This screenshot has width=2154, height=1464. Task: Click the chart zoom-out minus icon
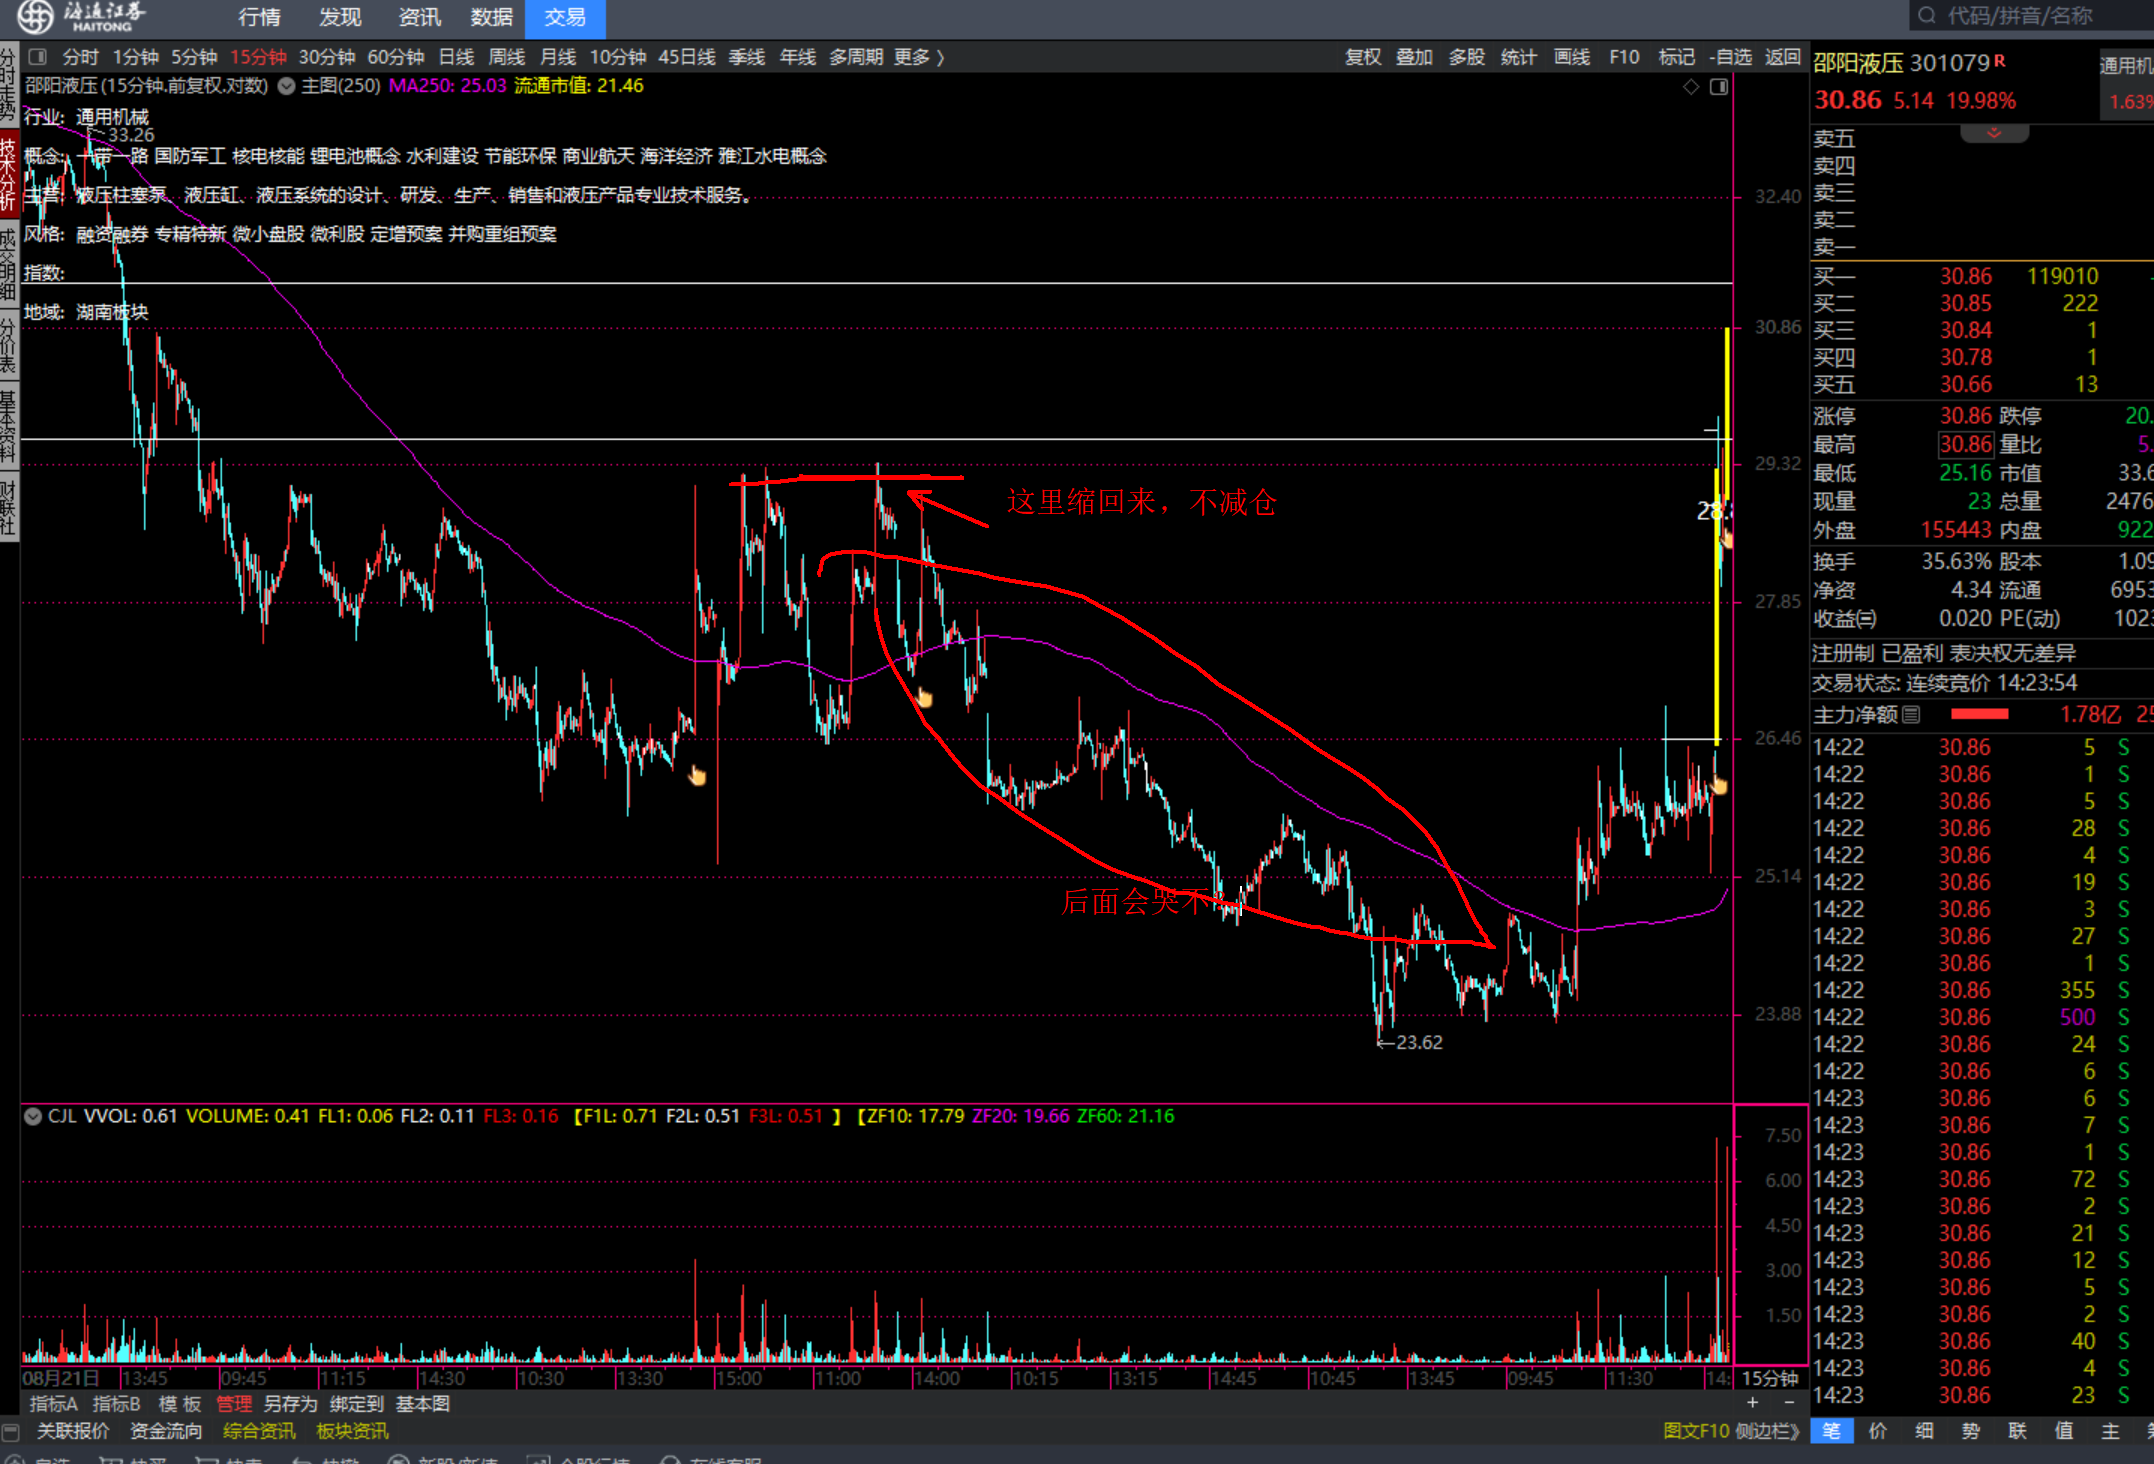[1789, 1403]
